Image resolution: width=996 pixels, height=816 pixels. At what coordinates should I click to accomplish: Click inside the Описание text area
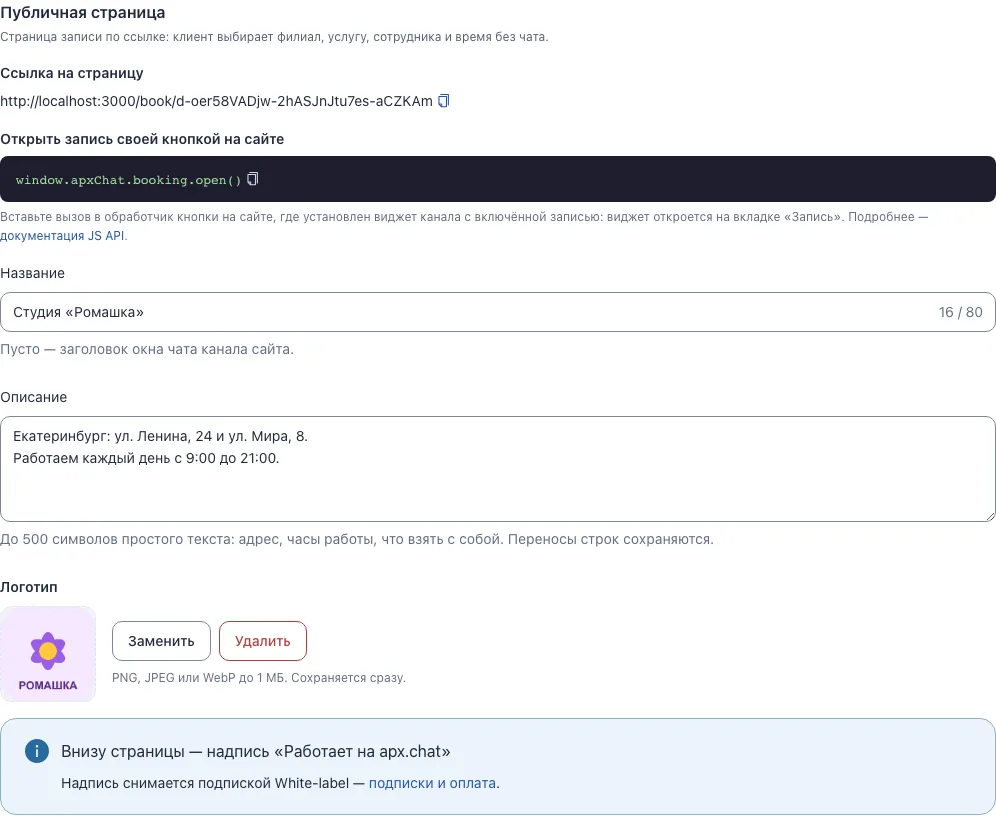pyautogui.click(x=498, y=469)
